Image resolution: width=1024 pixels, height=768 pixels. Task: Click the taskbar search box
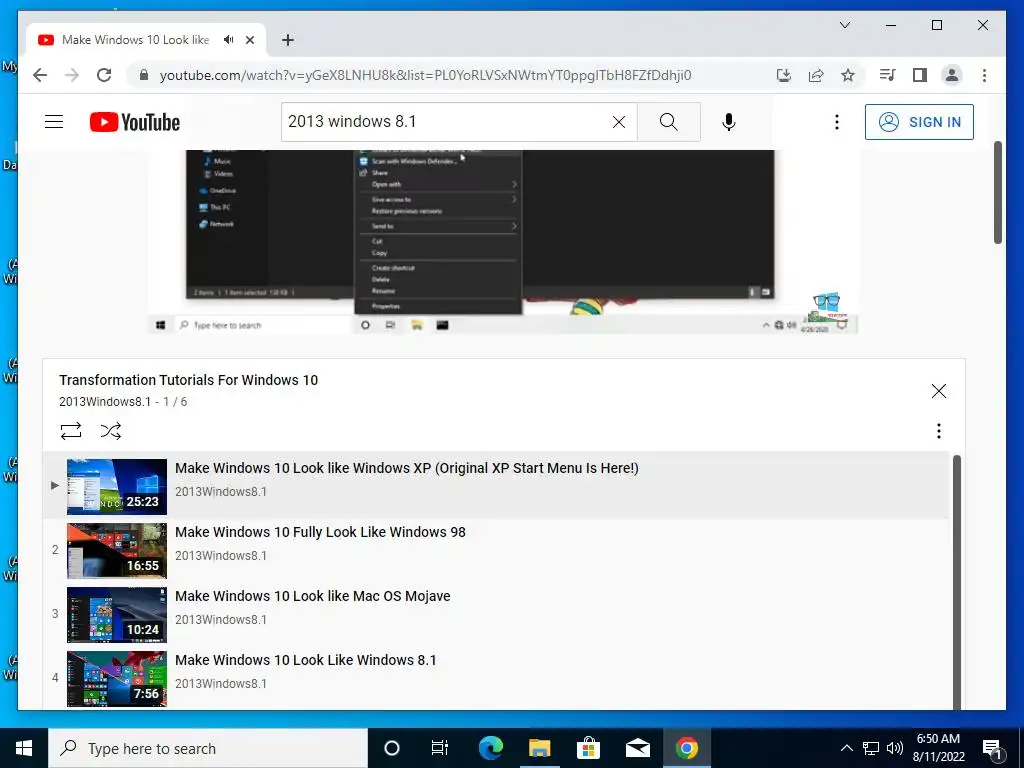point(208,748)
